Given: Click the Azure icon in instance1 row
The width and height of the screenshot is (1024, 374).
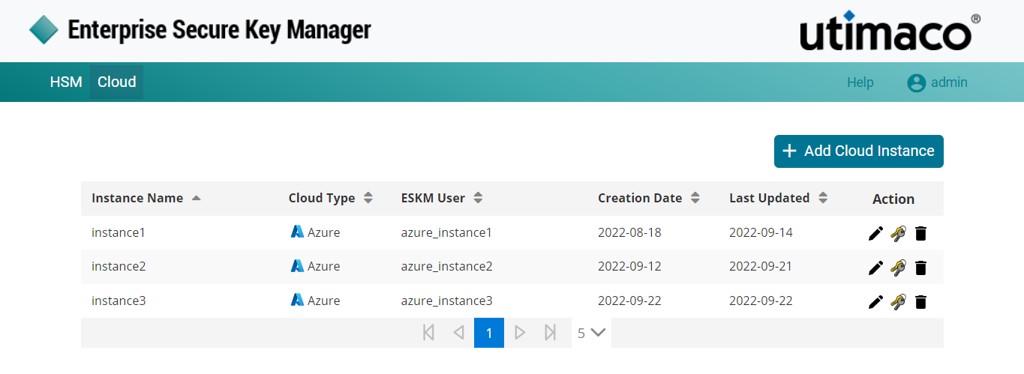Looking at the screenshot, I should click(297, 232).
